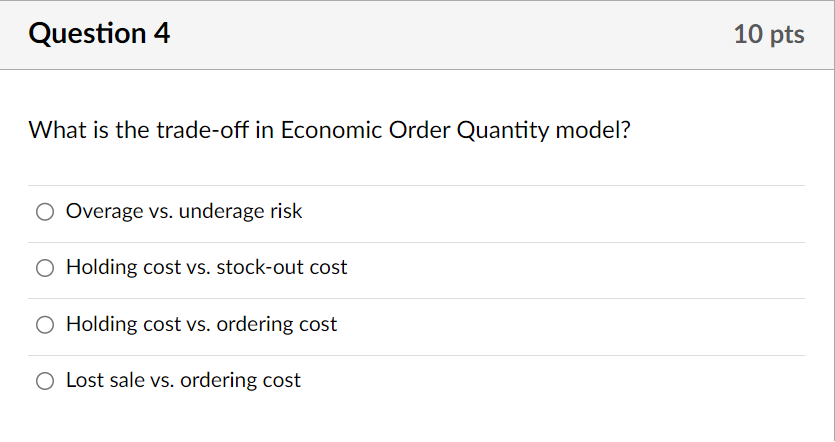The width and height of the screenshot is (835, 442).
Task: Click the word 'trade-off' in the question
Action: pyautogui.click(x=200, y=130)
